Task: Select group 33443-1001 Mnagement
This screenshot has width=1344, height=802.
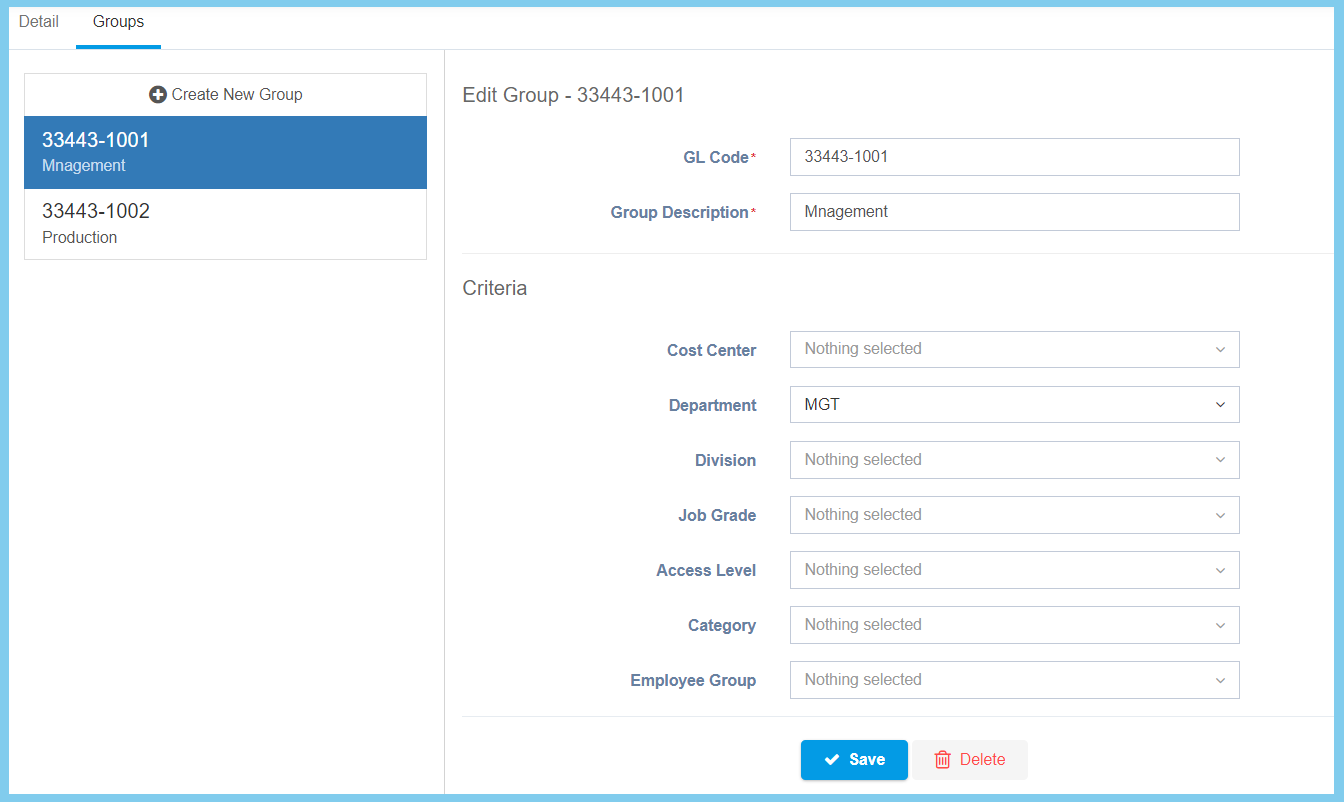Action: coord(225,152)
